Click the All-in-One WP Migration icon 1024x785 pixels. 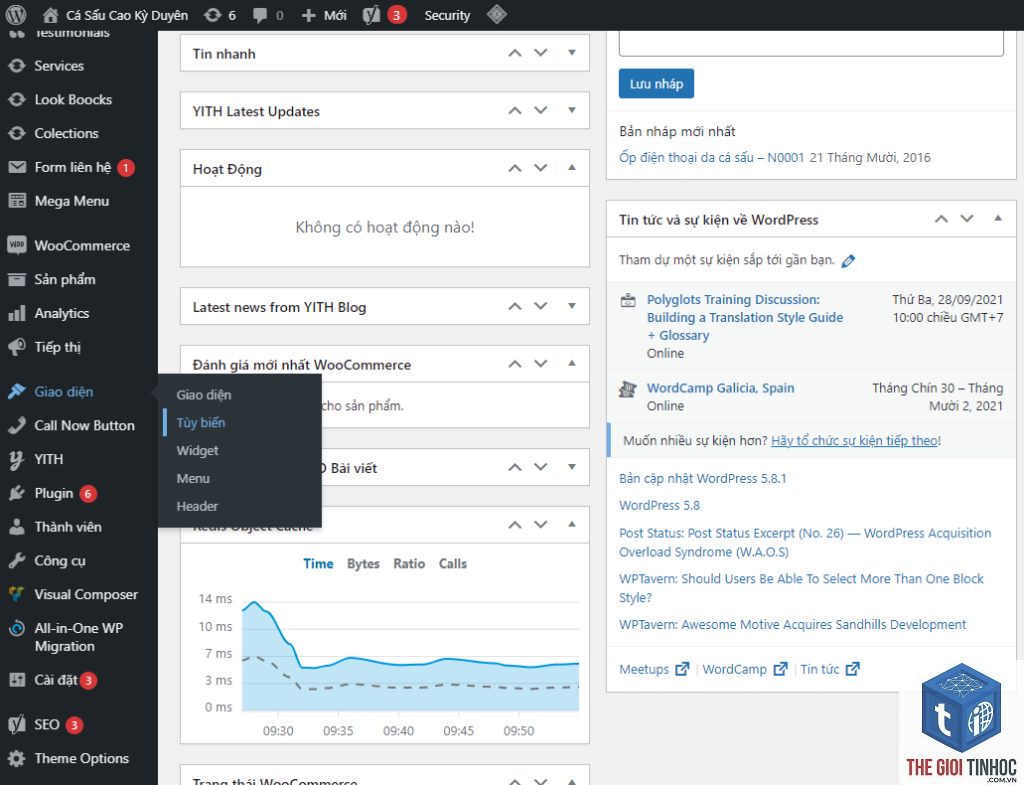pos(17,628)
